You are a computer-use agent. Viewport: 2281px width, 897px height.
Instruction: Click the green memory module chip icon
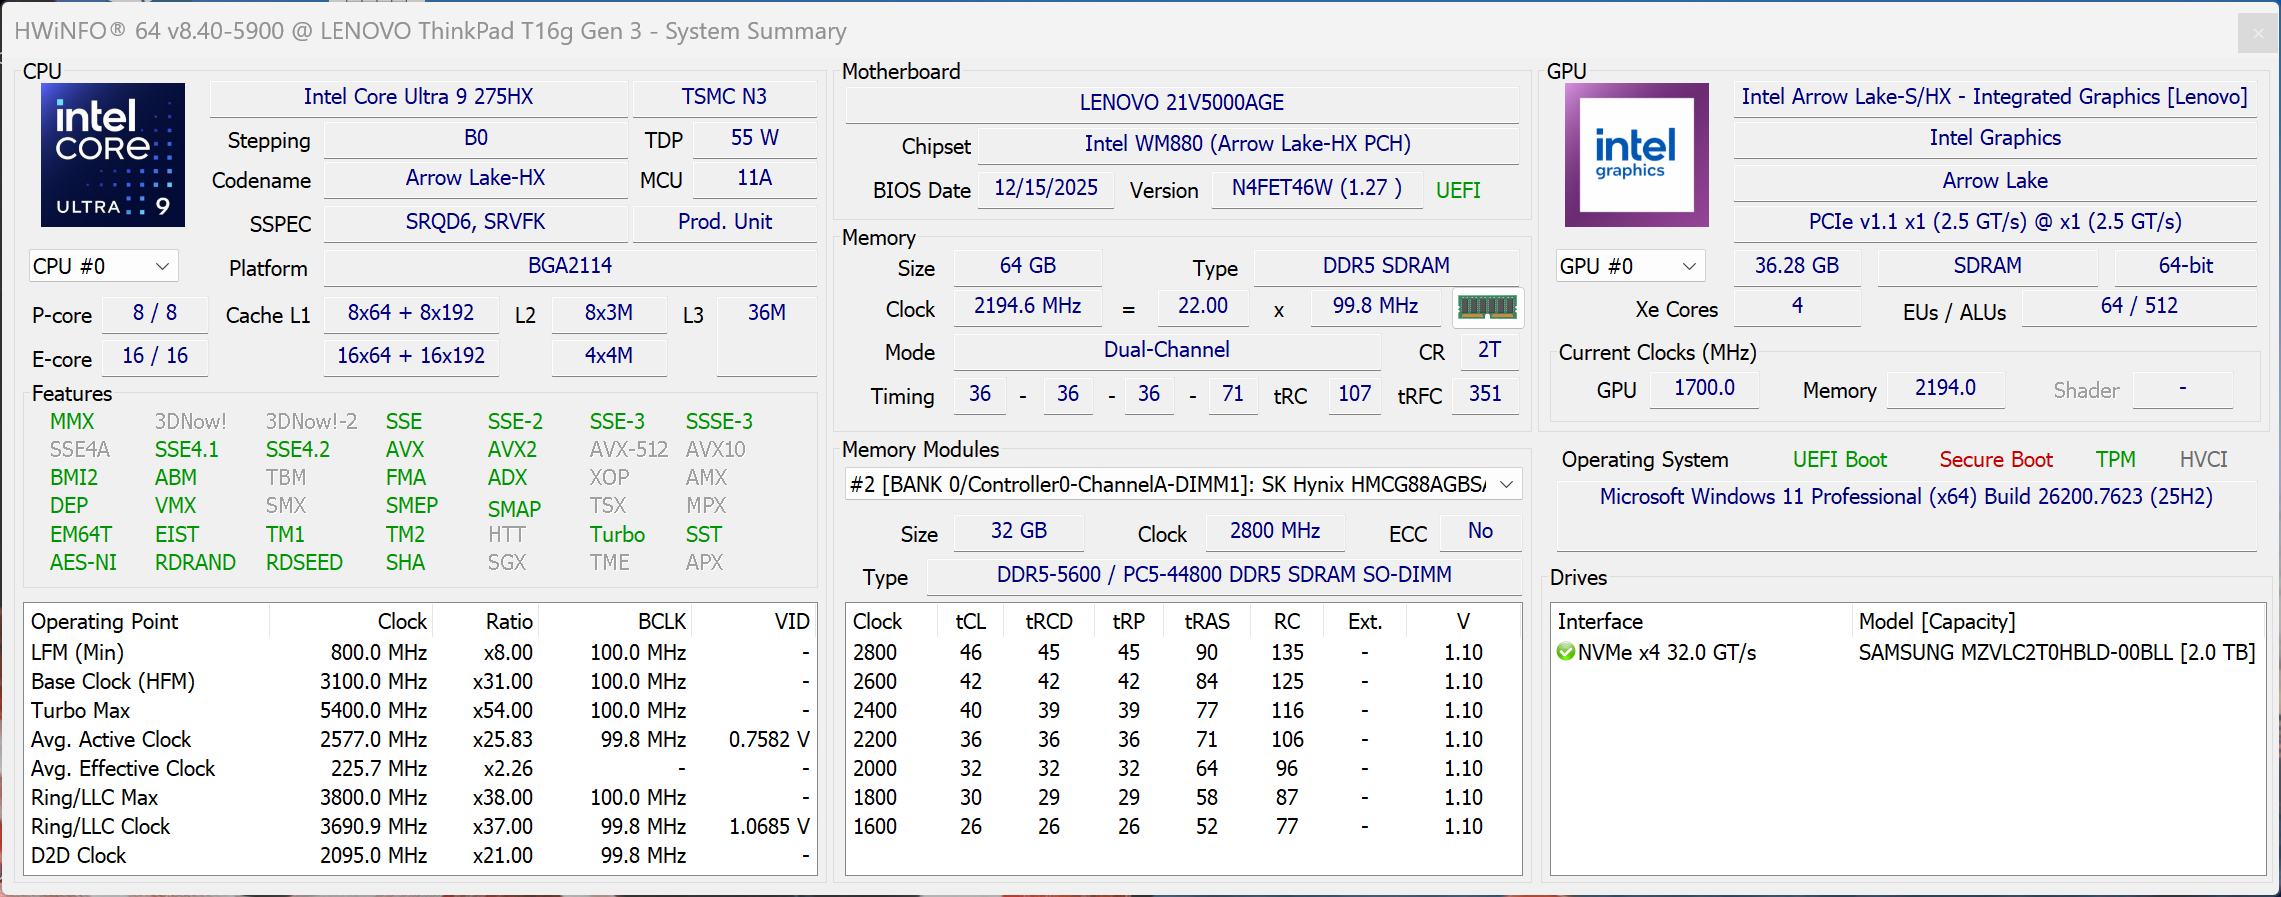coord(1487,307)
